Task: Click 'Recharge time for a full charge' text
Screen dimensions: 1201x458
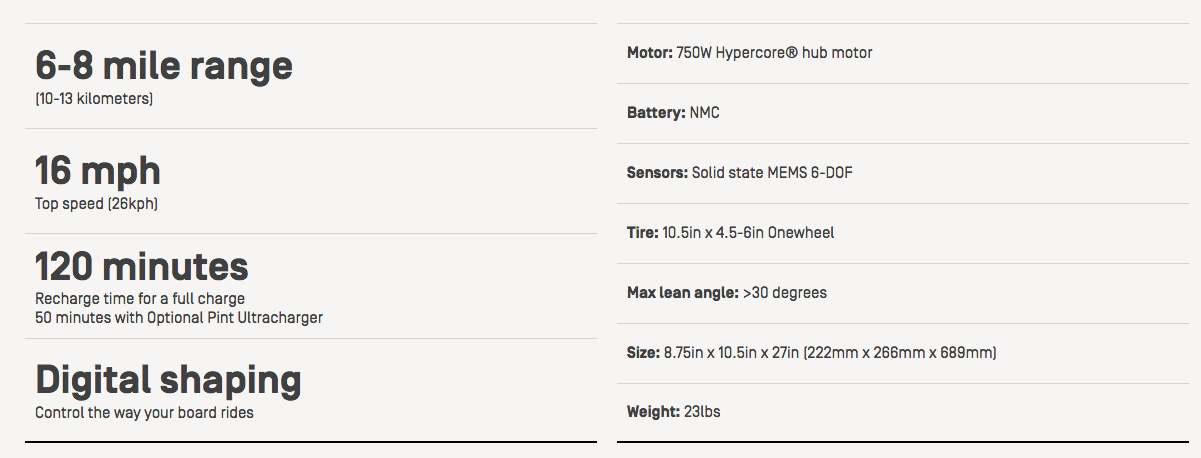Action: (x=140, y=298)
